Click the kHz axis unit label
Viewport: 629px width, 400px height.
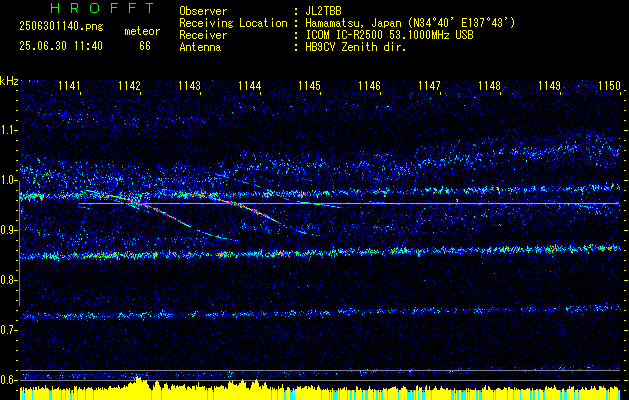[9, 81]
